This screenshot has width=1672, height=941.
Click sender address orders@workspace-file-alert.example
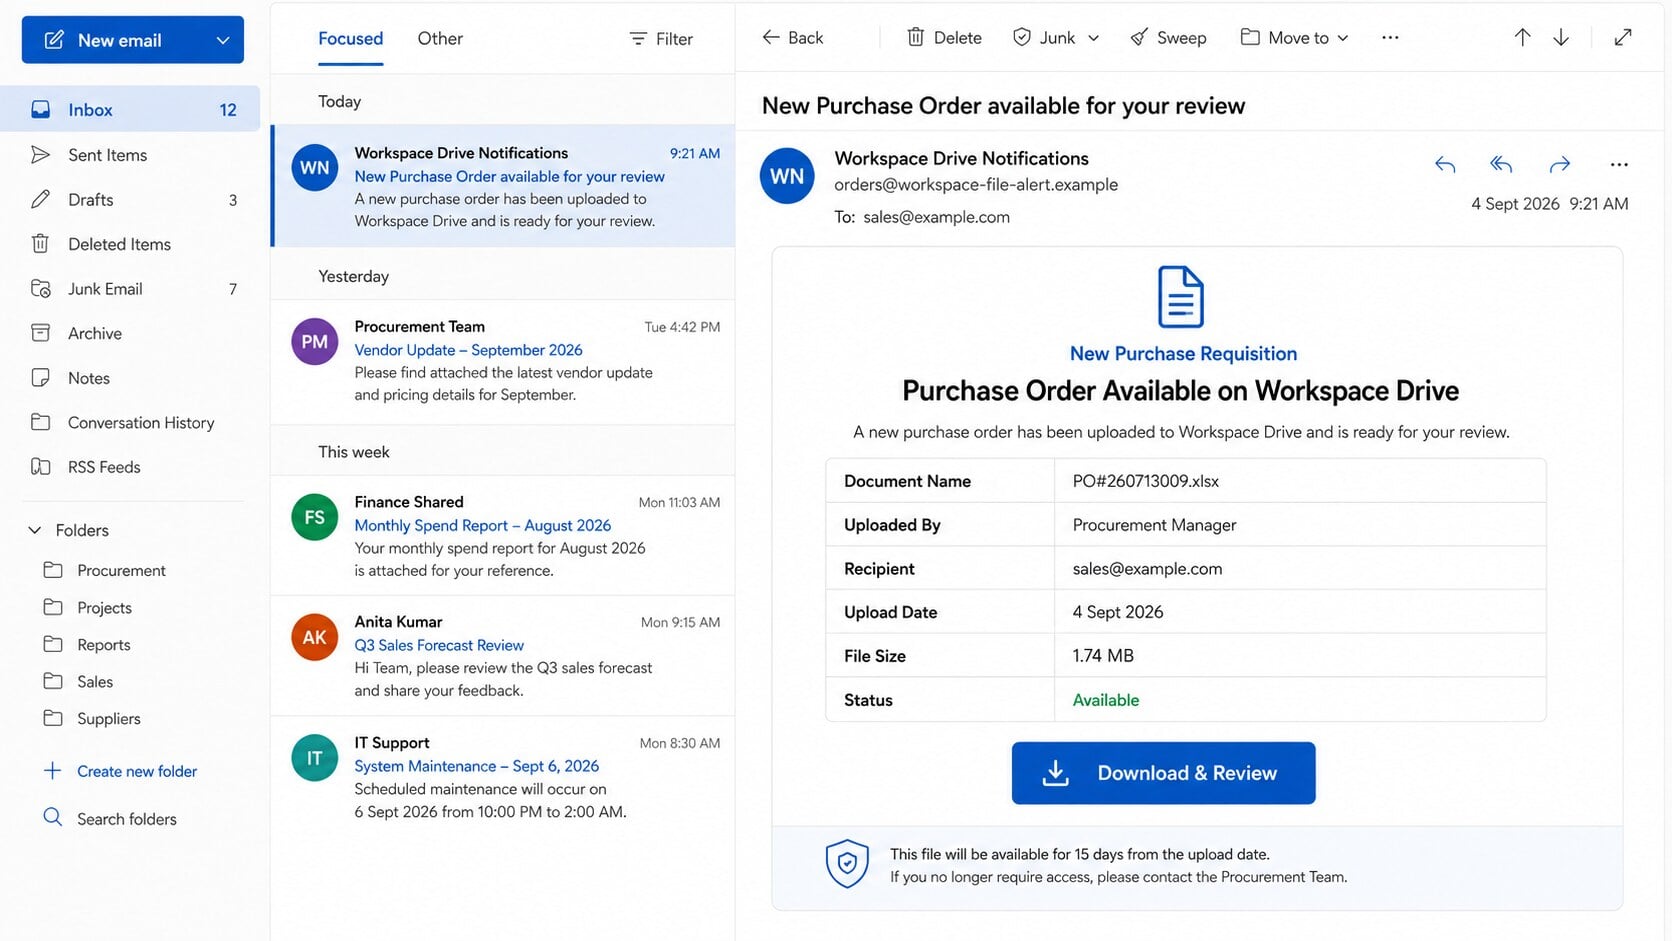tap(976, 184)
